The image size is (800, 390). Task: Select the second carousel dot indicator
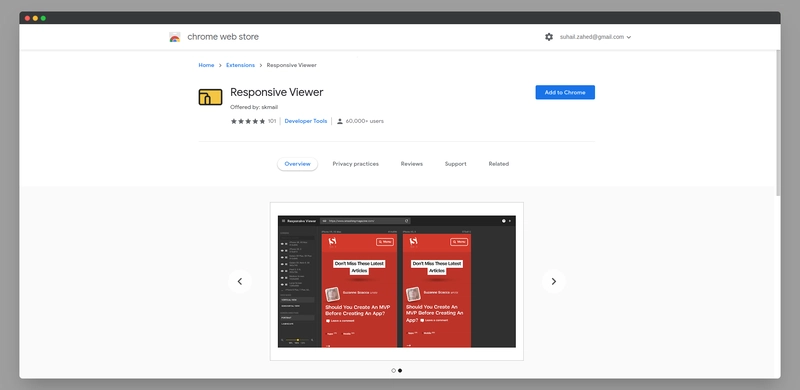coord(400,371)
